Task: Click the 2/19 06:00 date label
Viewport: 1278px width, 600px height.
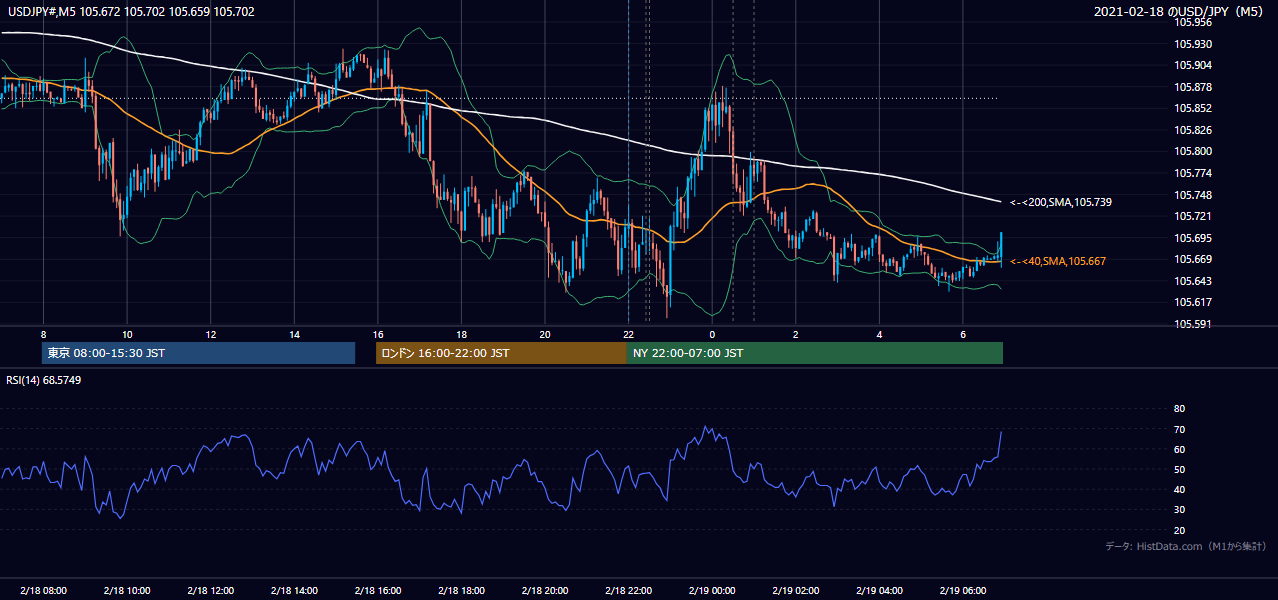Action: point(962,591)
